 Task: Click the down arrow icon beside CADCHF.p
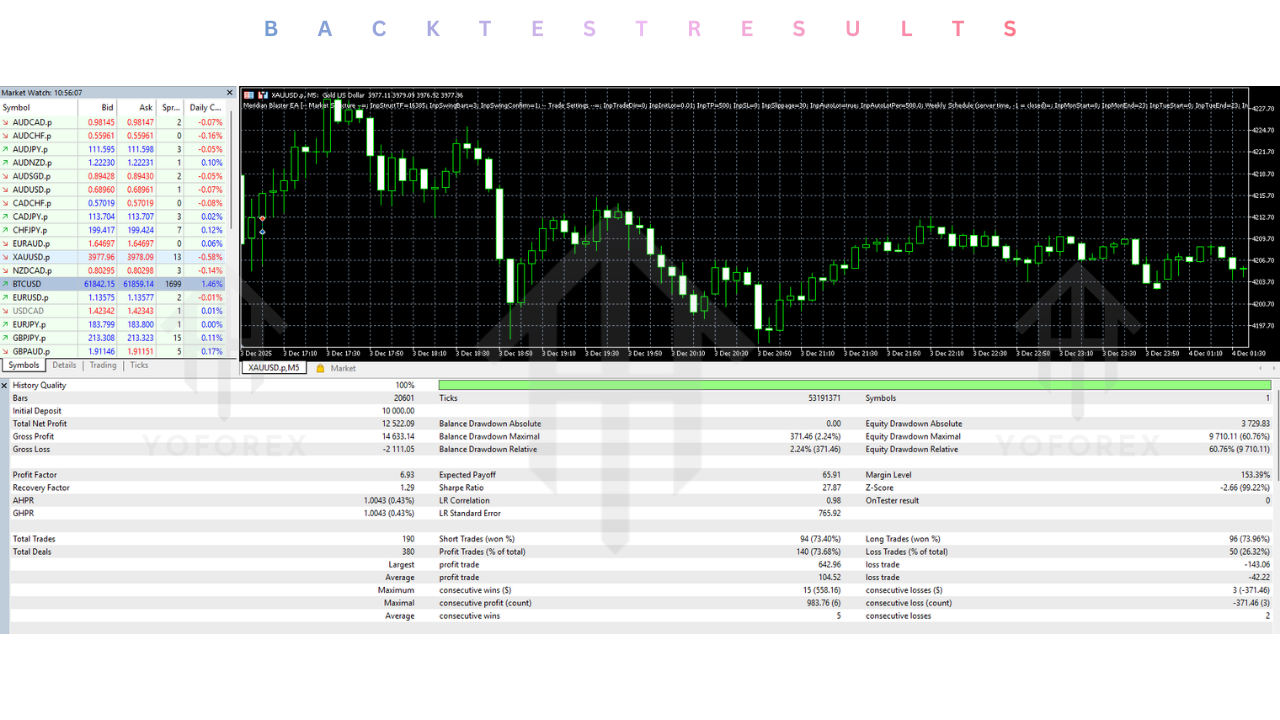pyautogui.click(x=6, y=203)
